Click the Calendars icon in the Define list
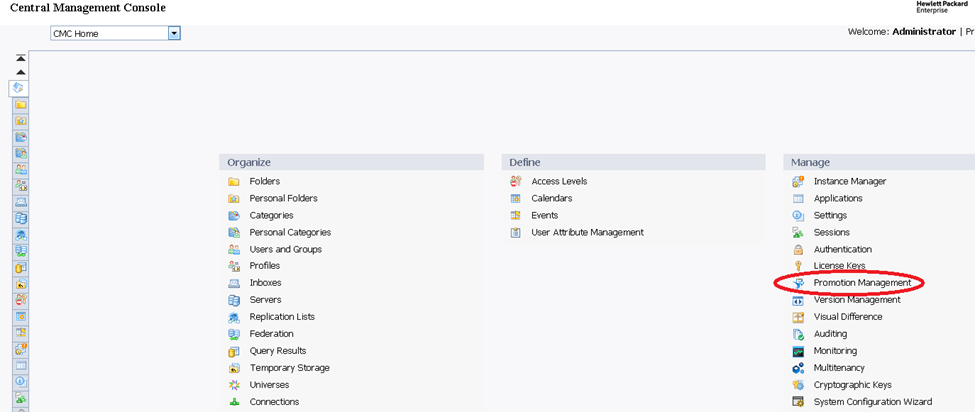The image size is (975, 412). tap(516, 199)
